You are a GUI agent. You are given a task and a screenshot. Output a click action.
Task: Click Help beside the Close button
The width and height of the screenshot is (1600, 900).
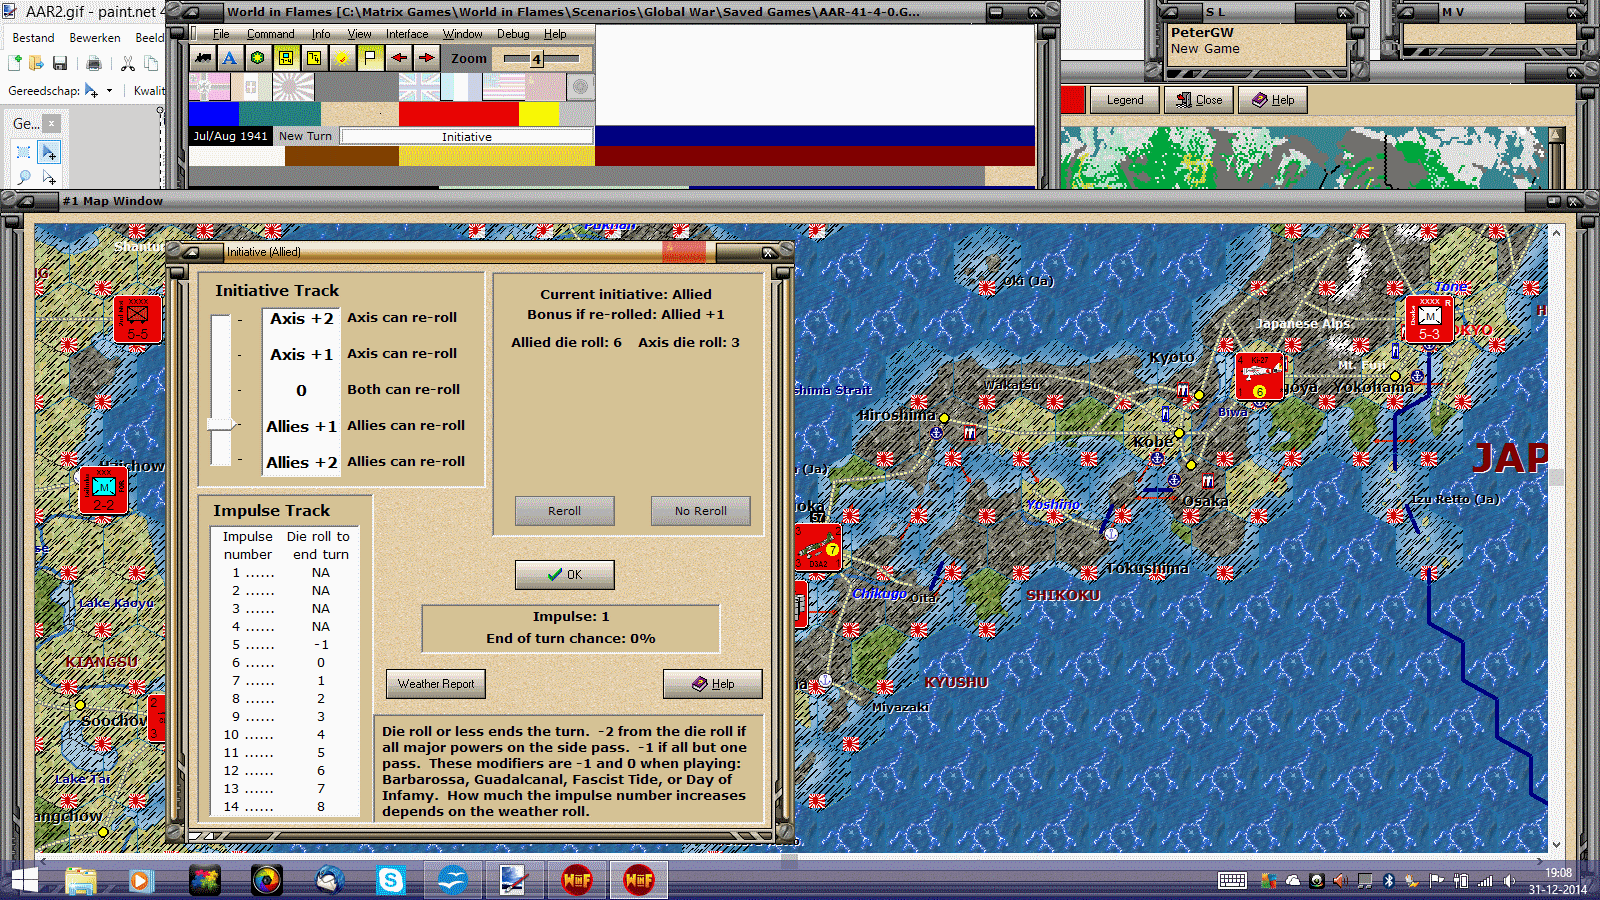pyautogui.click(x=1273, y=100)
